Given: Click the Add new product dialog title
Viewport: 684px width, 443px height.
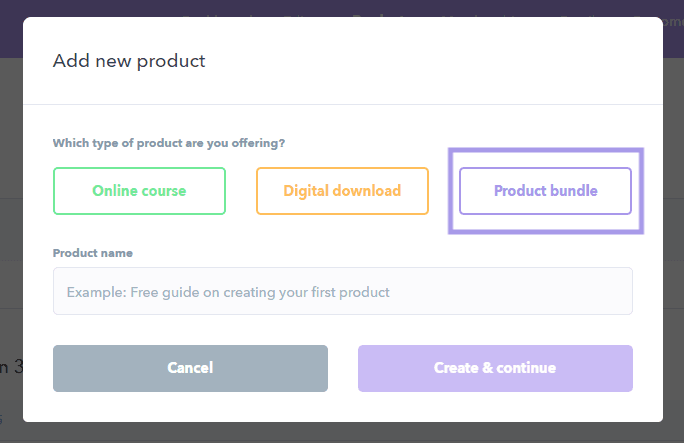Looking at the screenshot, I should click(129, 61).
